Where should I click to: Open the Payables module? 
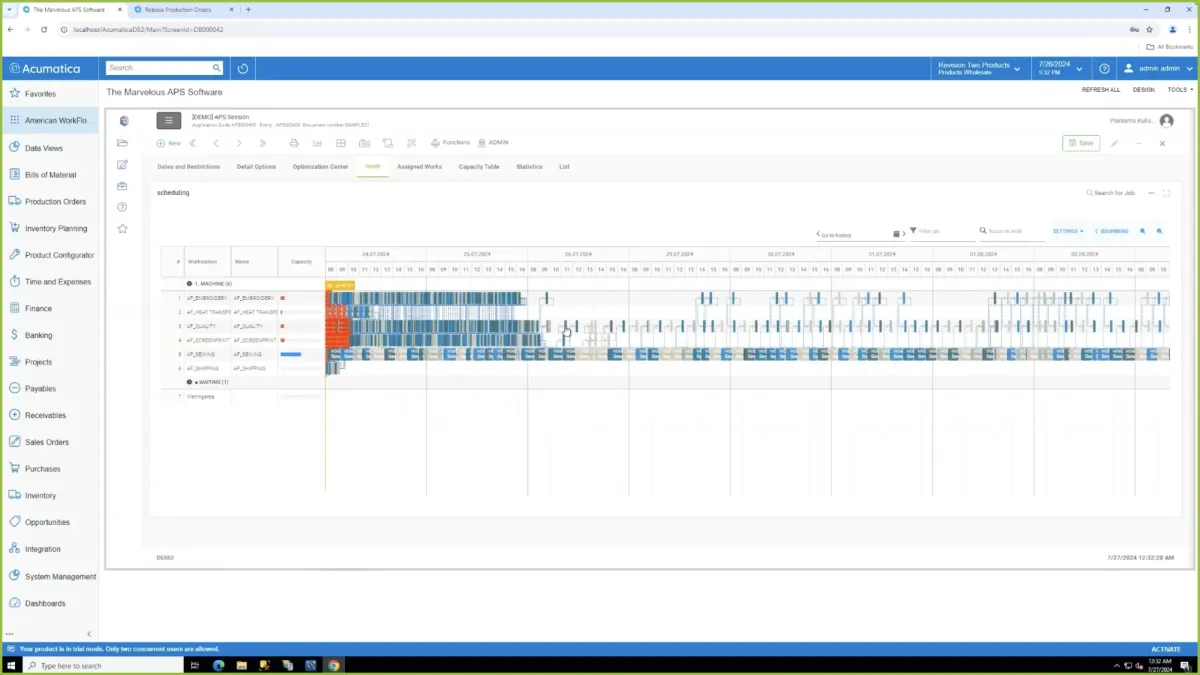coord(49,389)
